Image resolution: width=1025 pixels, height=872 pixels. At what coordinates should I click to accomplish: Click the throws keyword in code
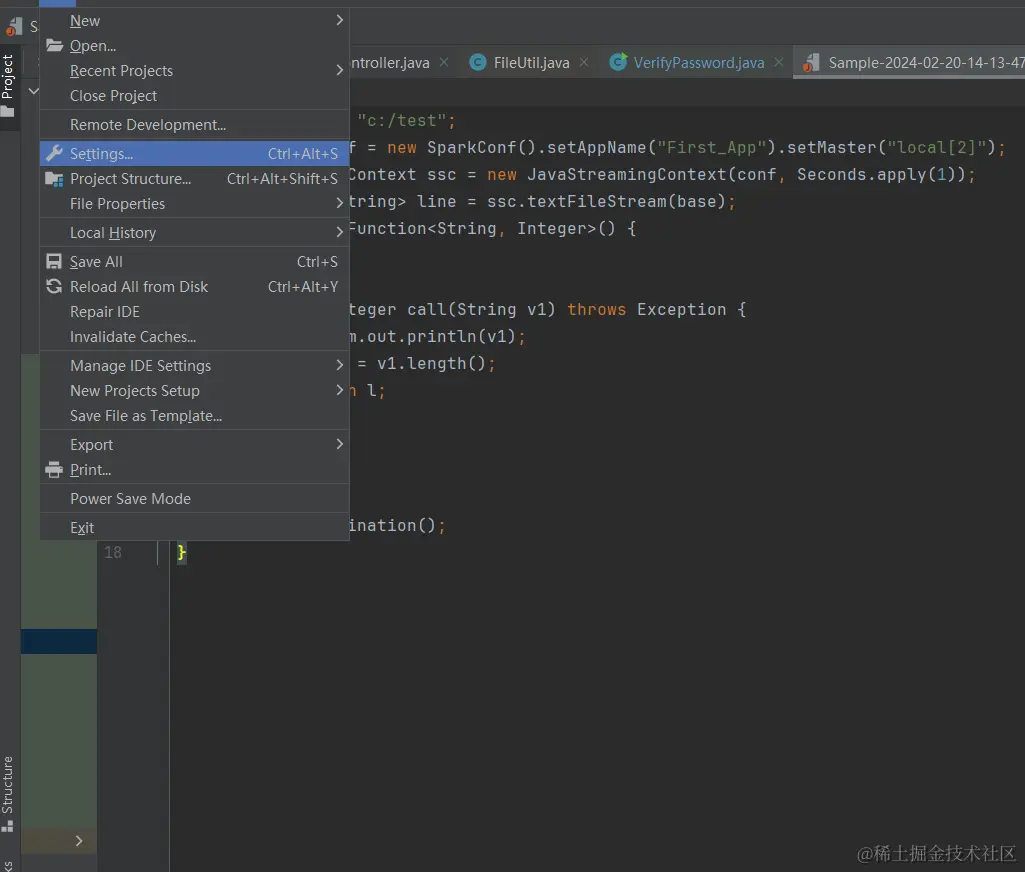click(x=596, y=309)
